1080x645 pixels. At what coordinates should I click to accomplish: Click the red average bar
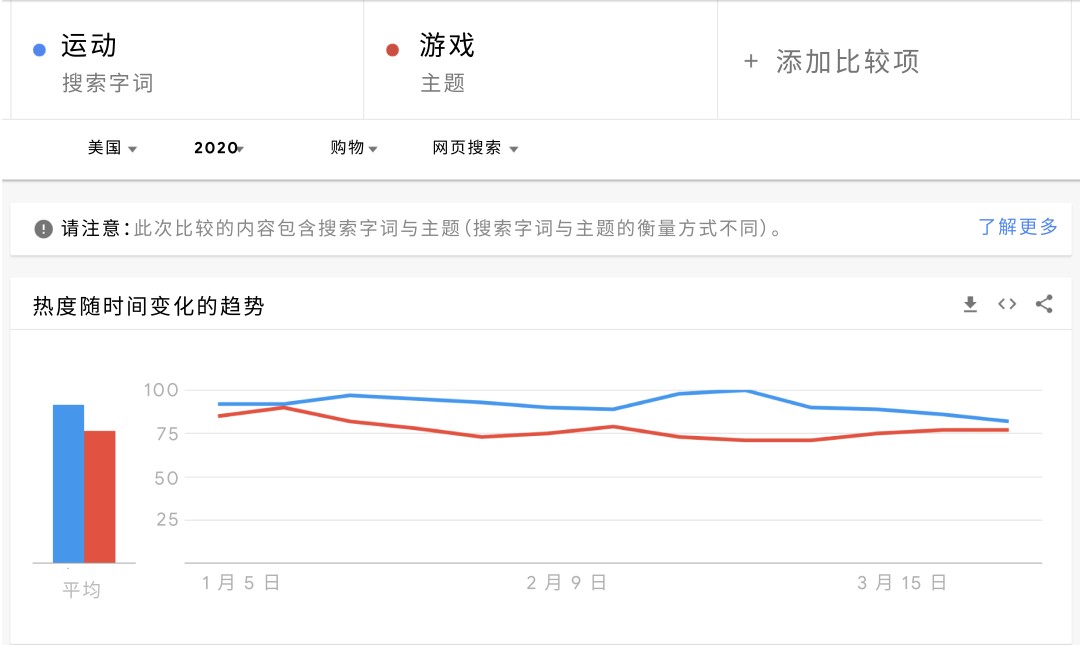[x=100, y=496]
